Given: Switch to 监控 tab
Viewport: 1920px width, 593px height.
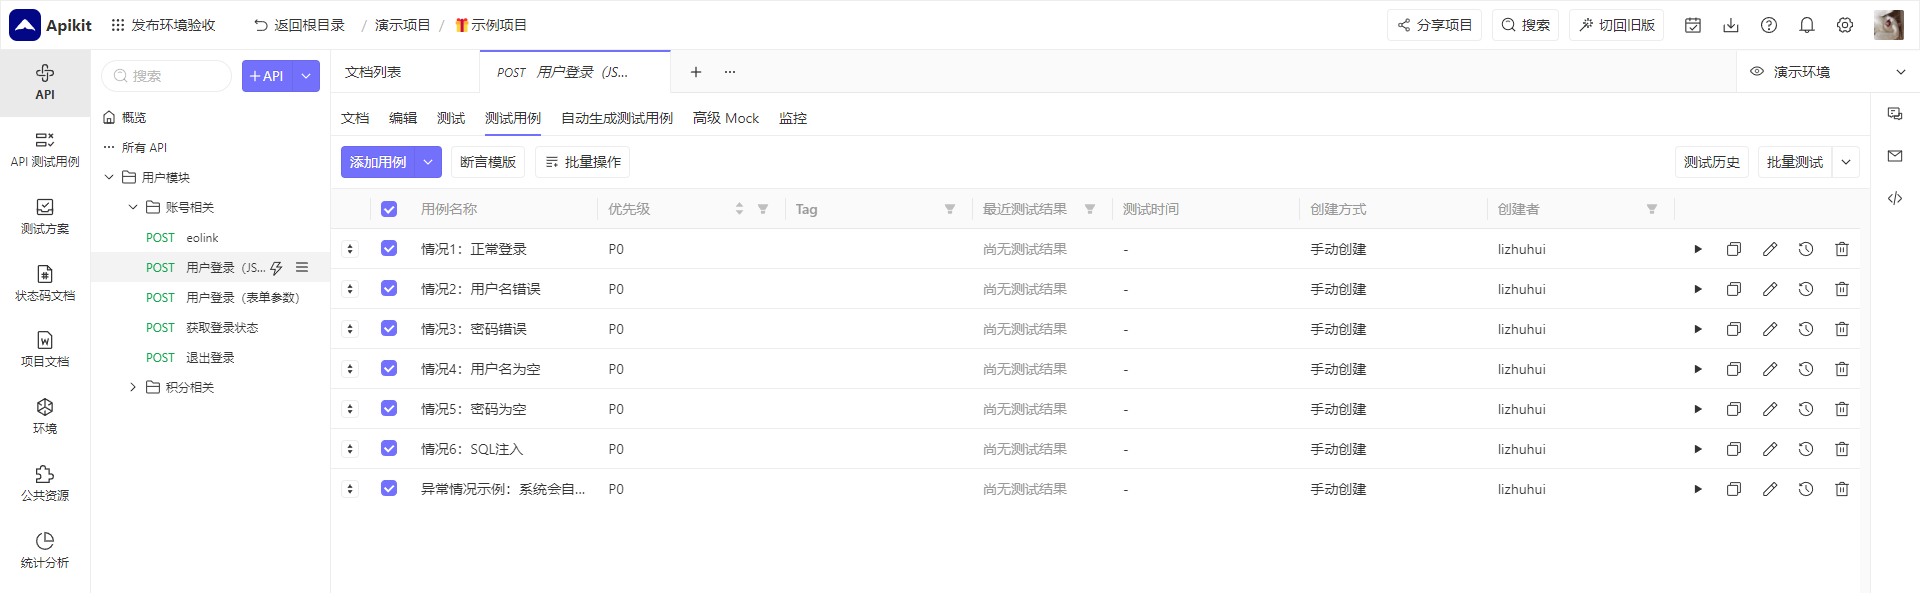Looking at the screenshot, I should (x=793, y=118).
